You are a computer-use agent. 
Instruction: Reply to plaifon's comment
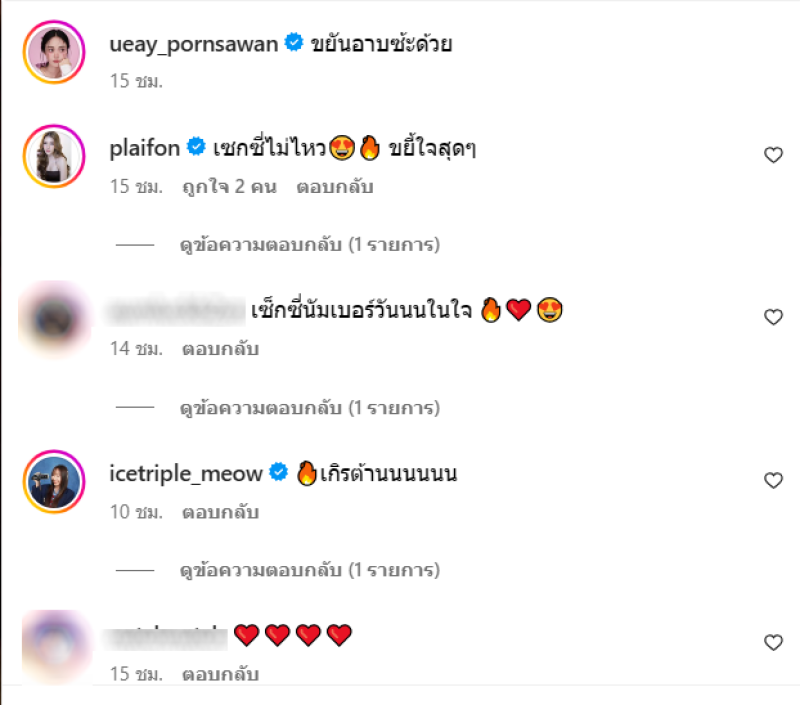(335, 187)
